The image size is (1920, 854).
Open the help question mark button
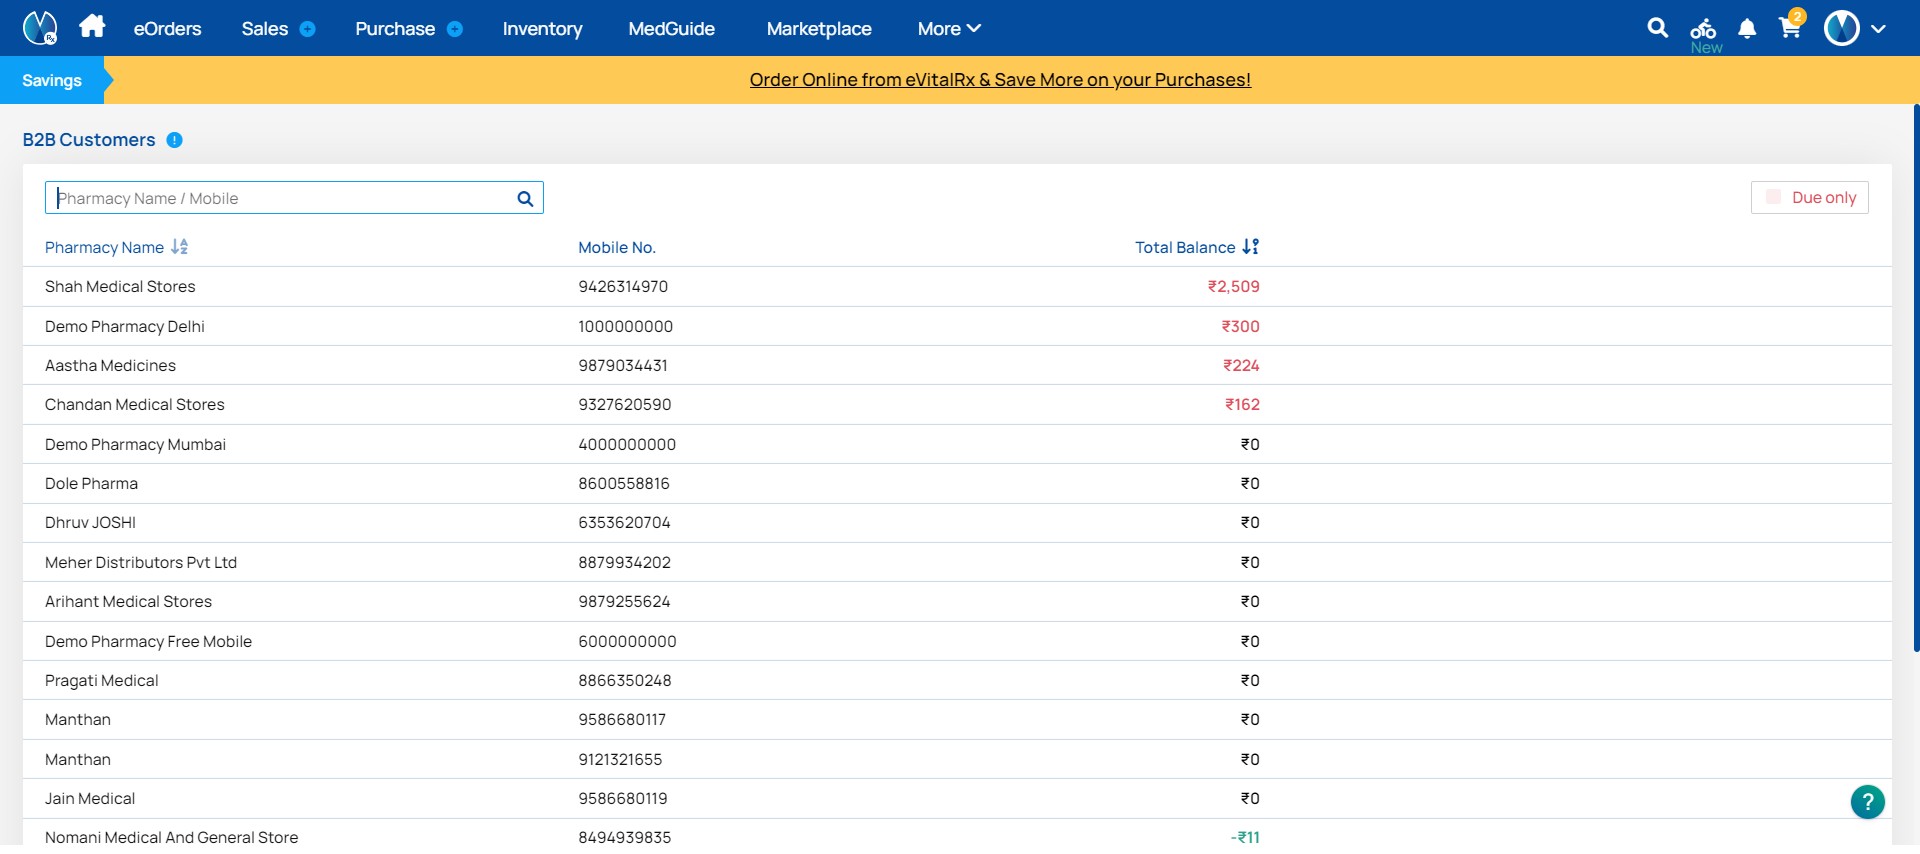click(1867, 801)
